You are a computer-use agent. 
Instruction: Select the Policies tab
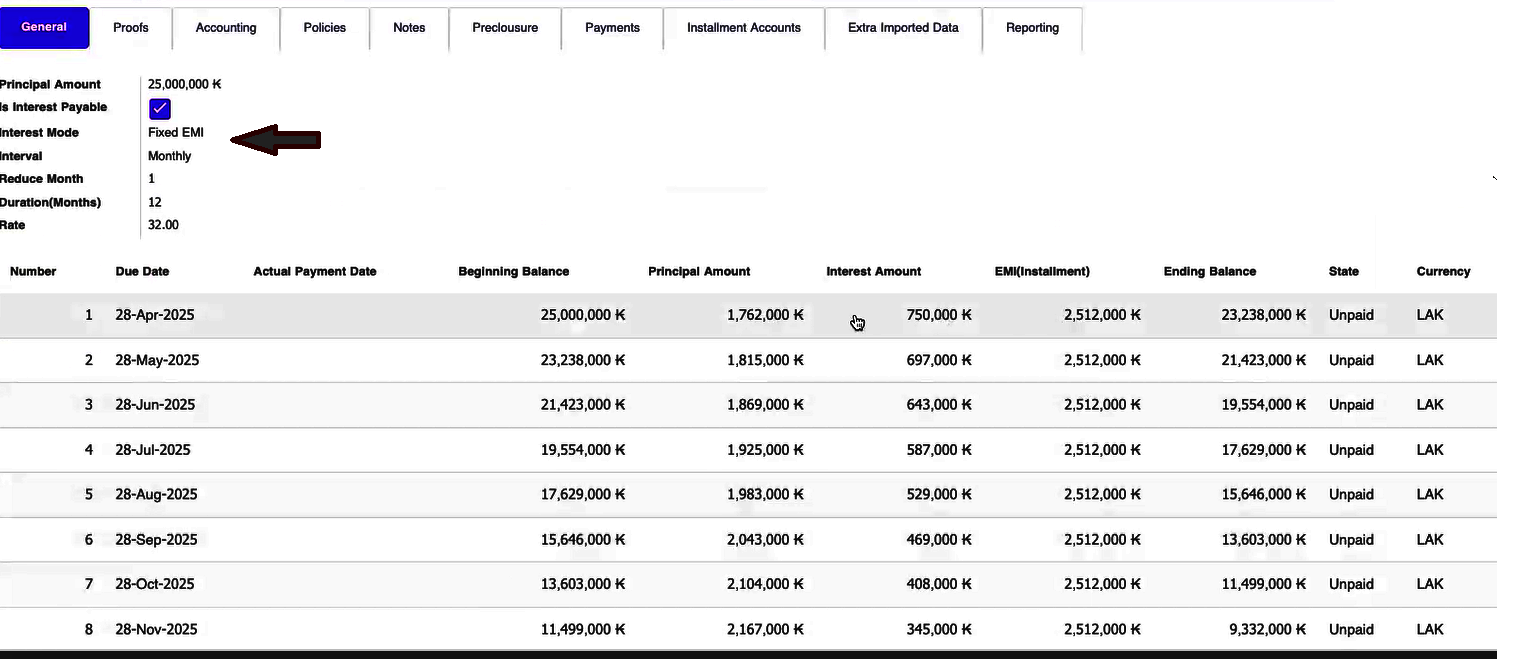(325, 28)
